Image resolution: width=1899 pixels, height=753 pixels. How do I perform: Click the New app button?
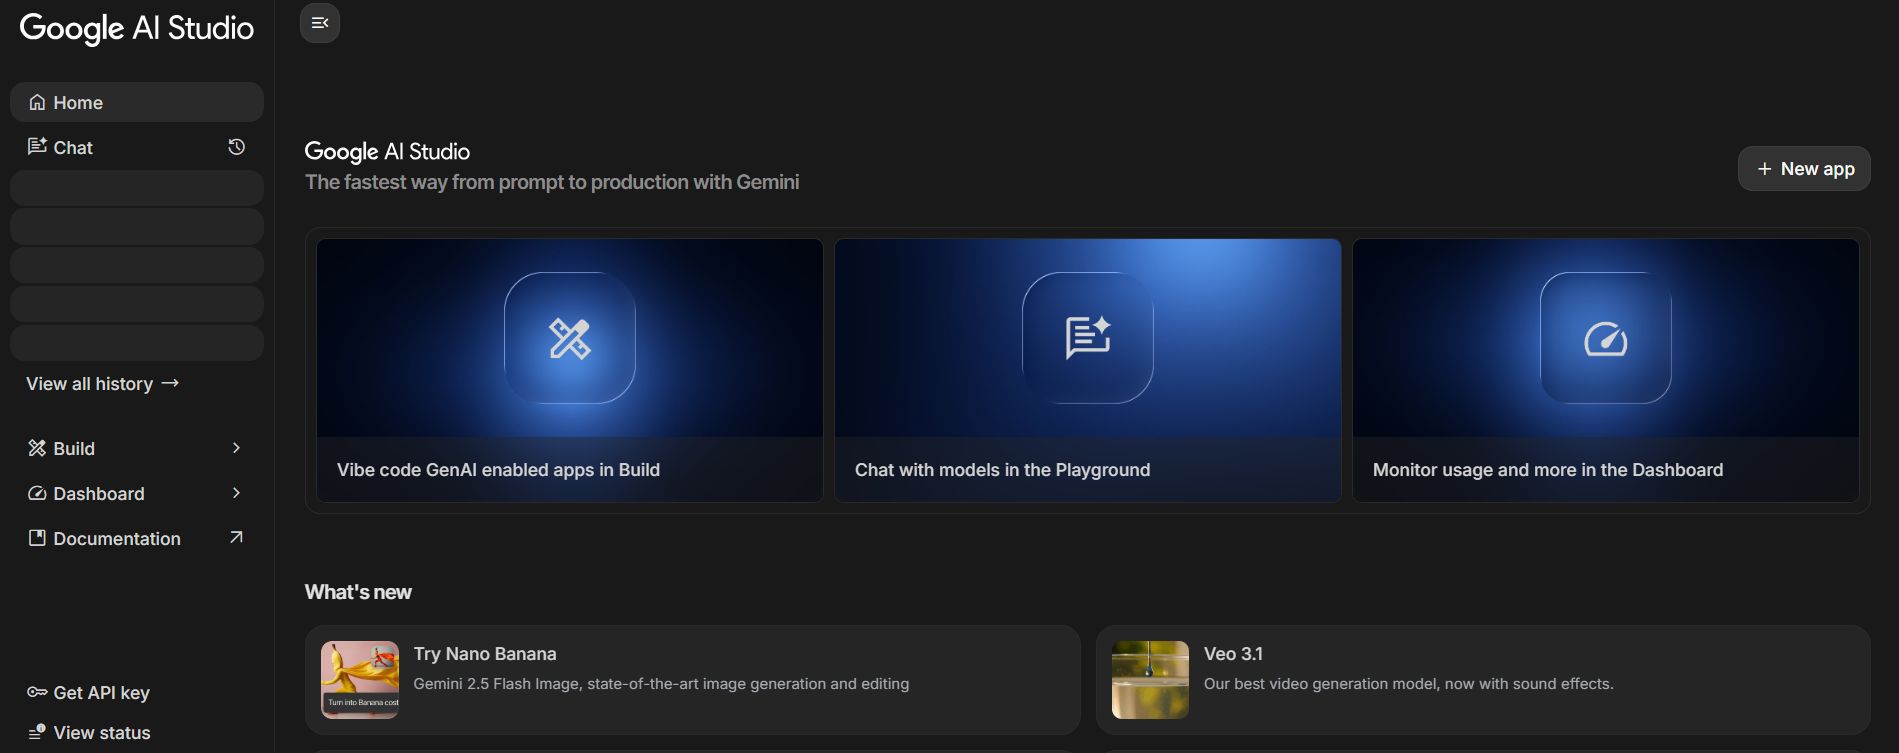click(1804, 169)
